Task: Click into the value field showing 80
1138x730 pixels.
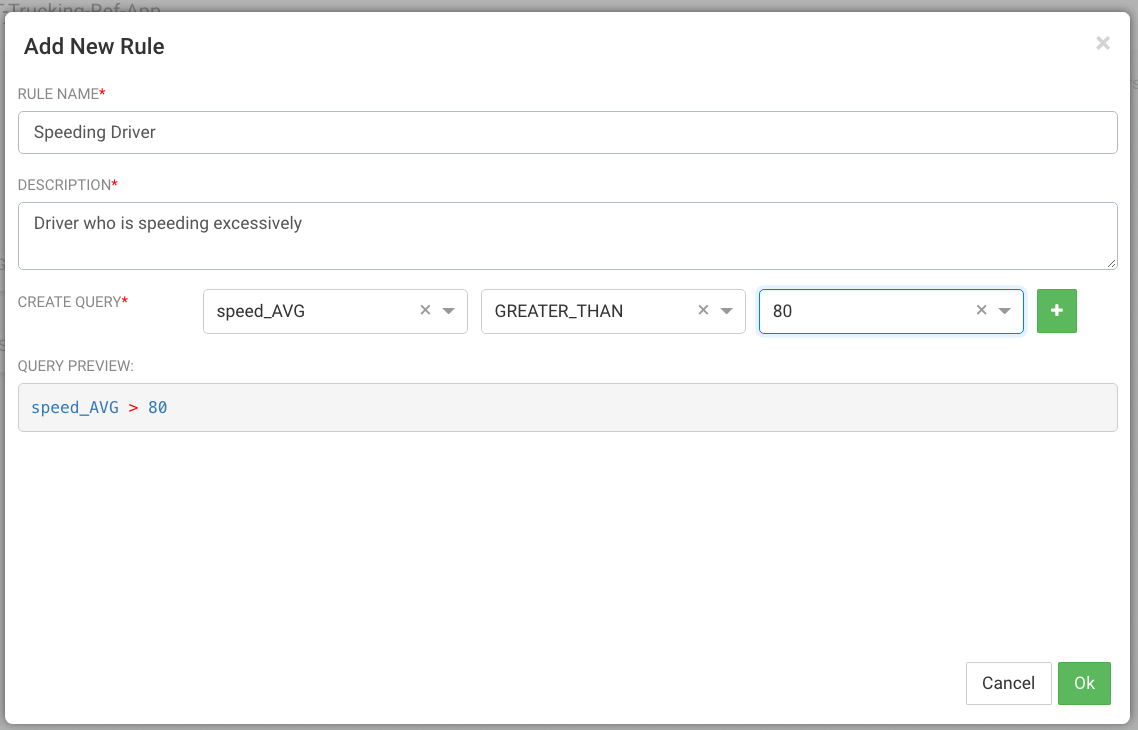Action: pyautogui.click(x=860, y=311)
